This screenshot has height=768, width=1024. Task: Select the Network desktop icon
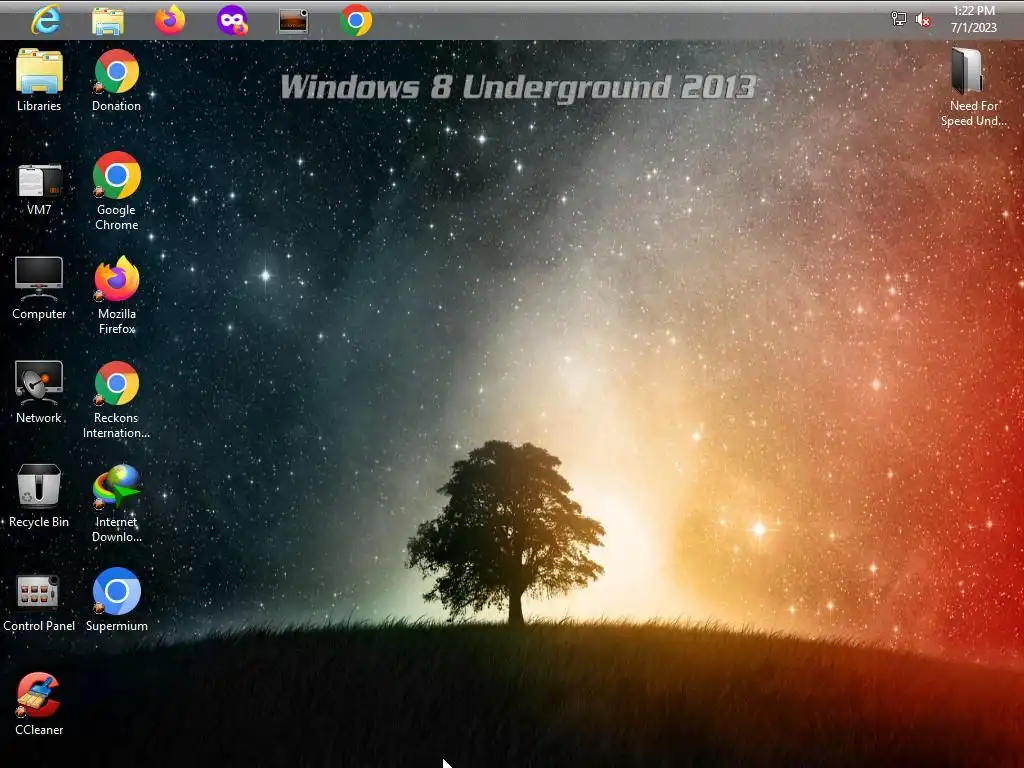pyautogui.click(x=39, y=392)
